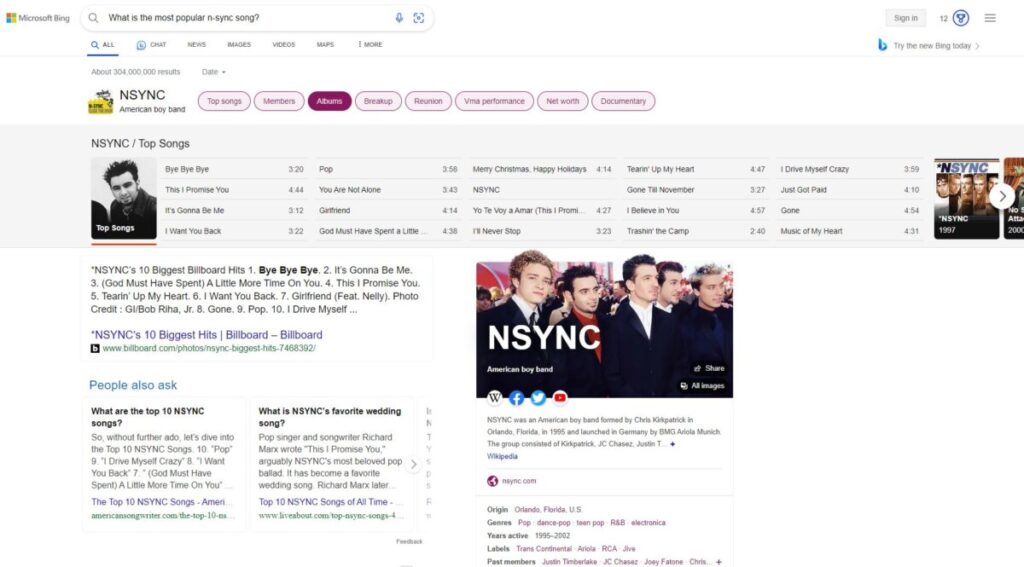Image resolution: width=1024 pixels, height=567 pixels.
Task: Open NSYNC Facebook icon
Action: coord(516,397)
